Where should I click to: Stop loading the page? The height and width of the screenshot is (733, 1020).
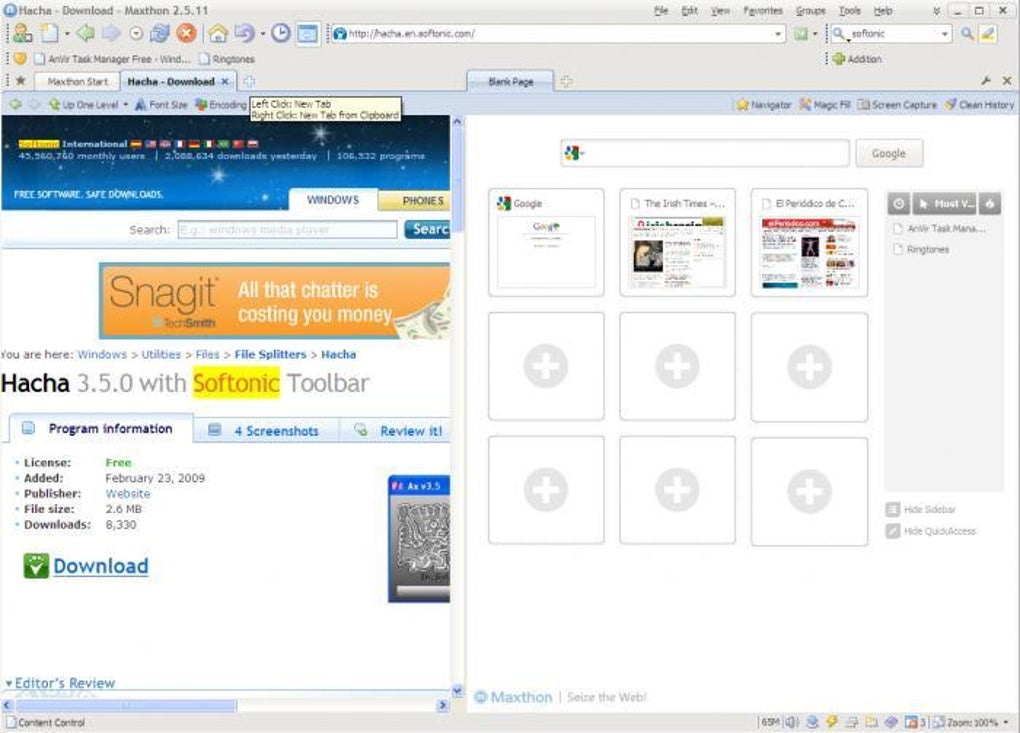185,33
